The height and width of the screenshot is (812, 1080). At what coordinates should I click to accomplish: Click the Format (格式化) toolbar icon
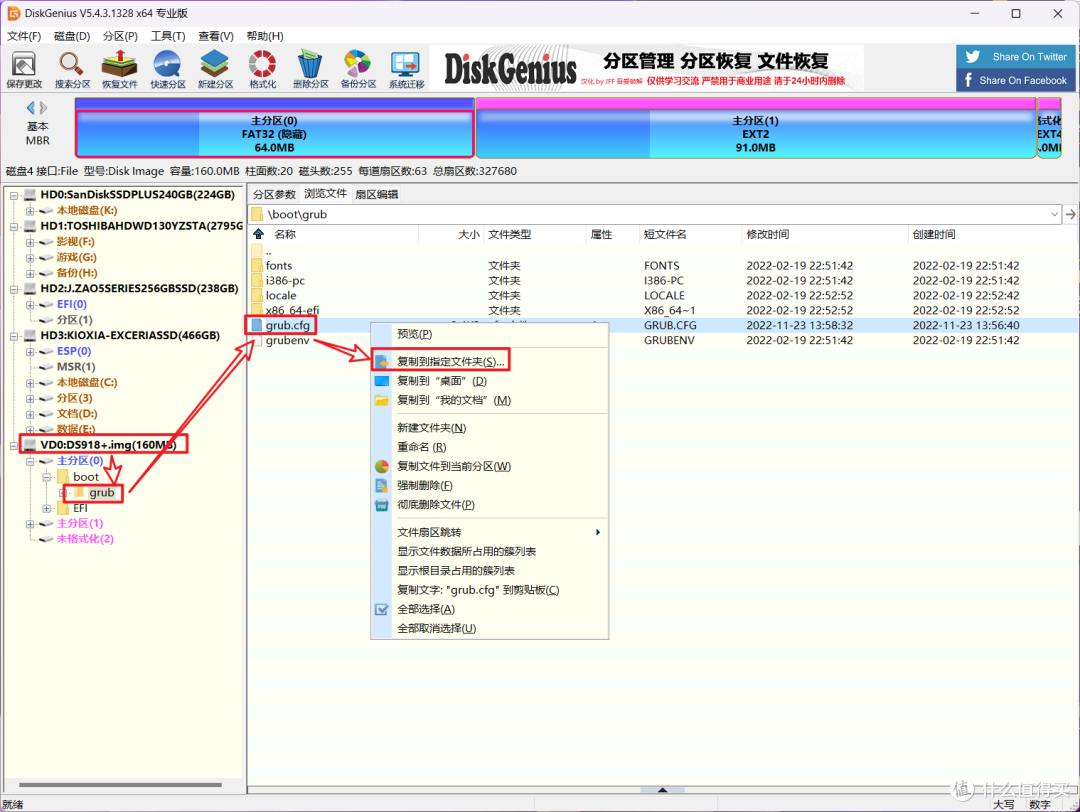tap(263, 68)
